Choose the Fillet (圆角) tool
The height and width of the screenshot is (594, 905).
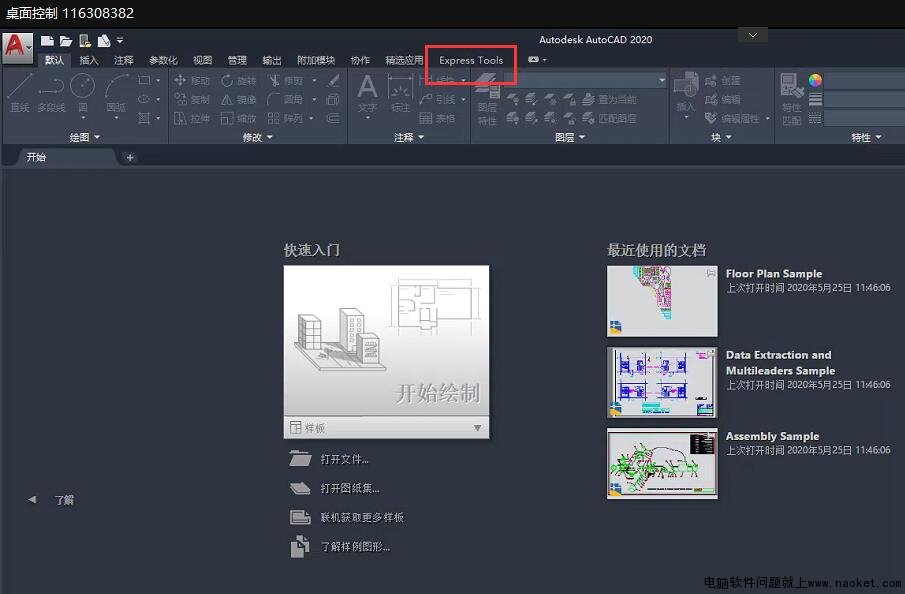[x=286, y=99]
